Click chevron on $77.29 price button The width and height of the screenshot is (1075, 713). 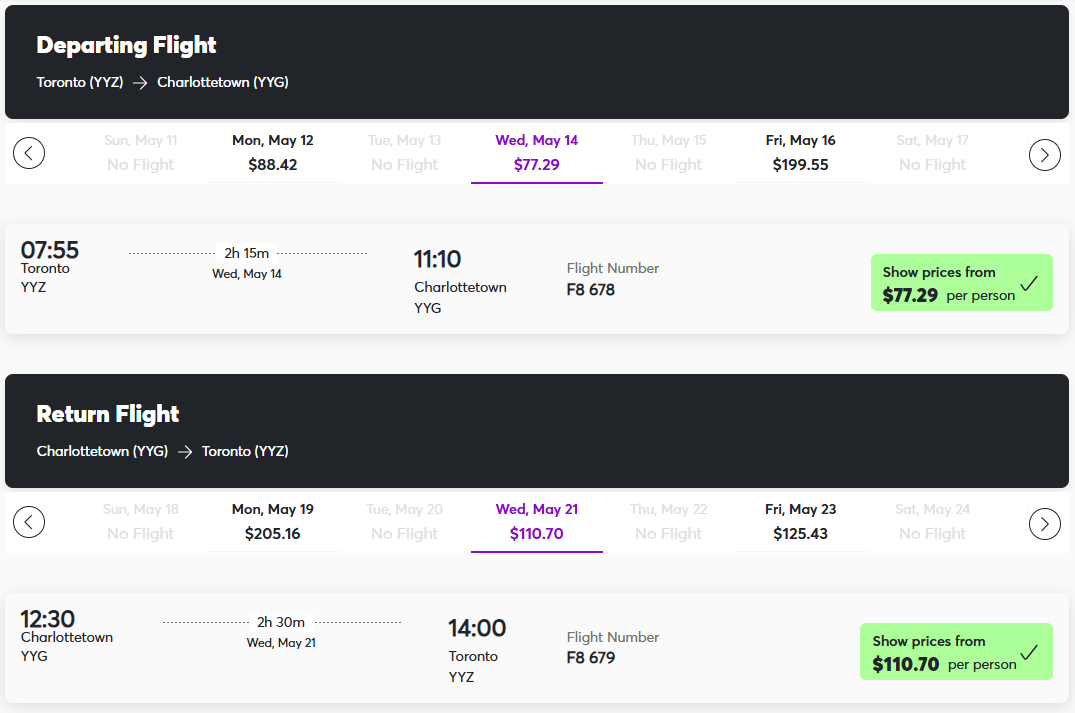[x=1029, y=283]
